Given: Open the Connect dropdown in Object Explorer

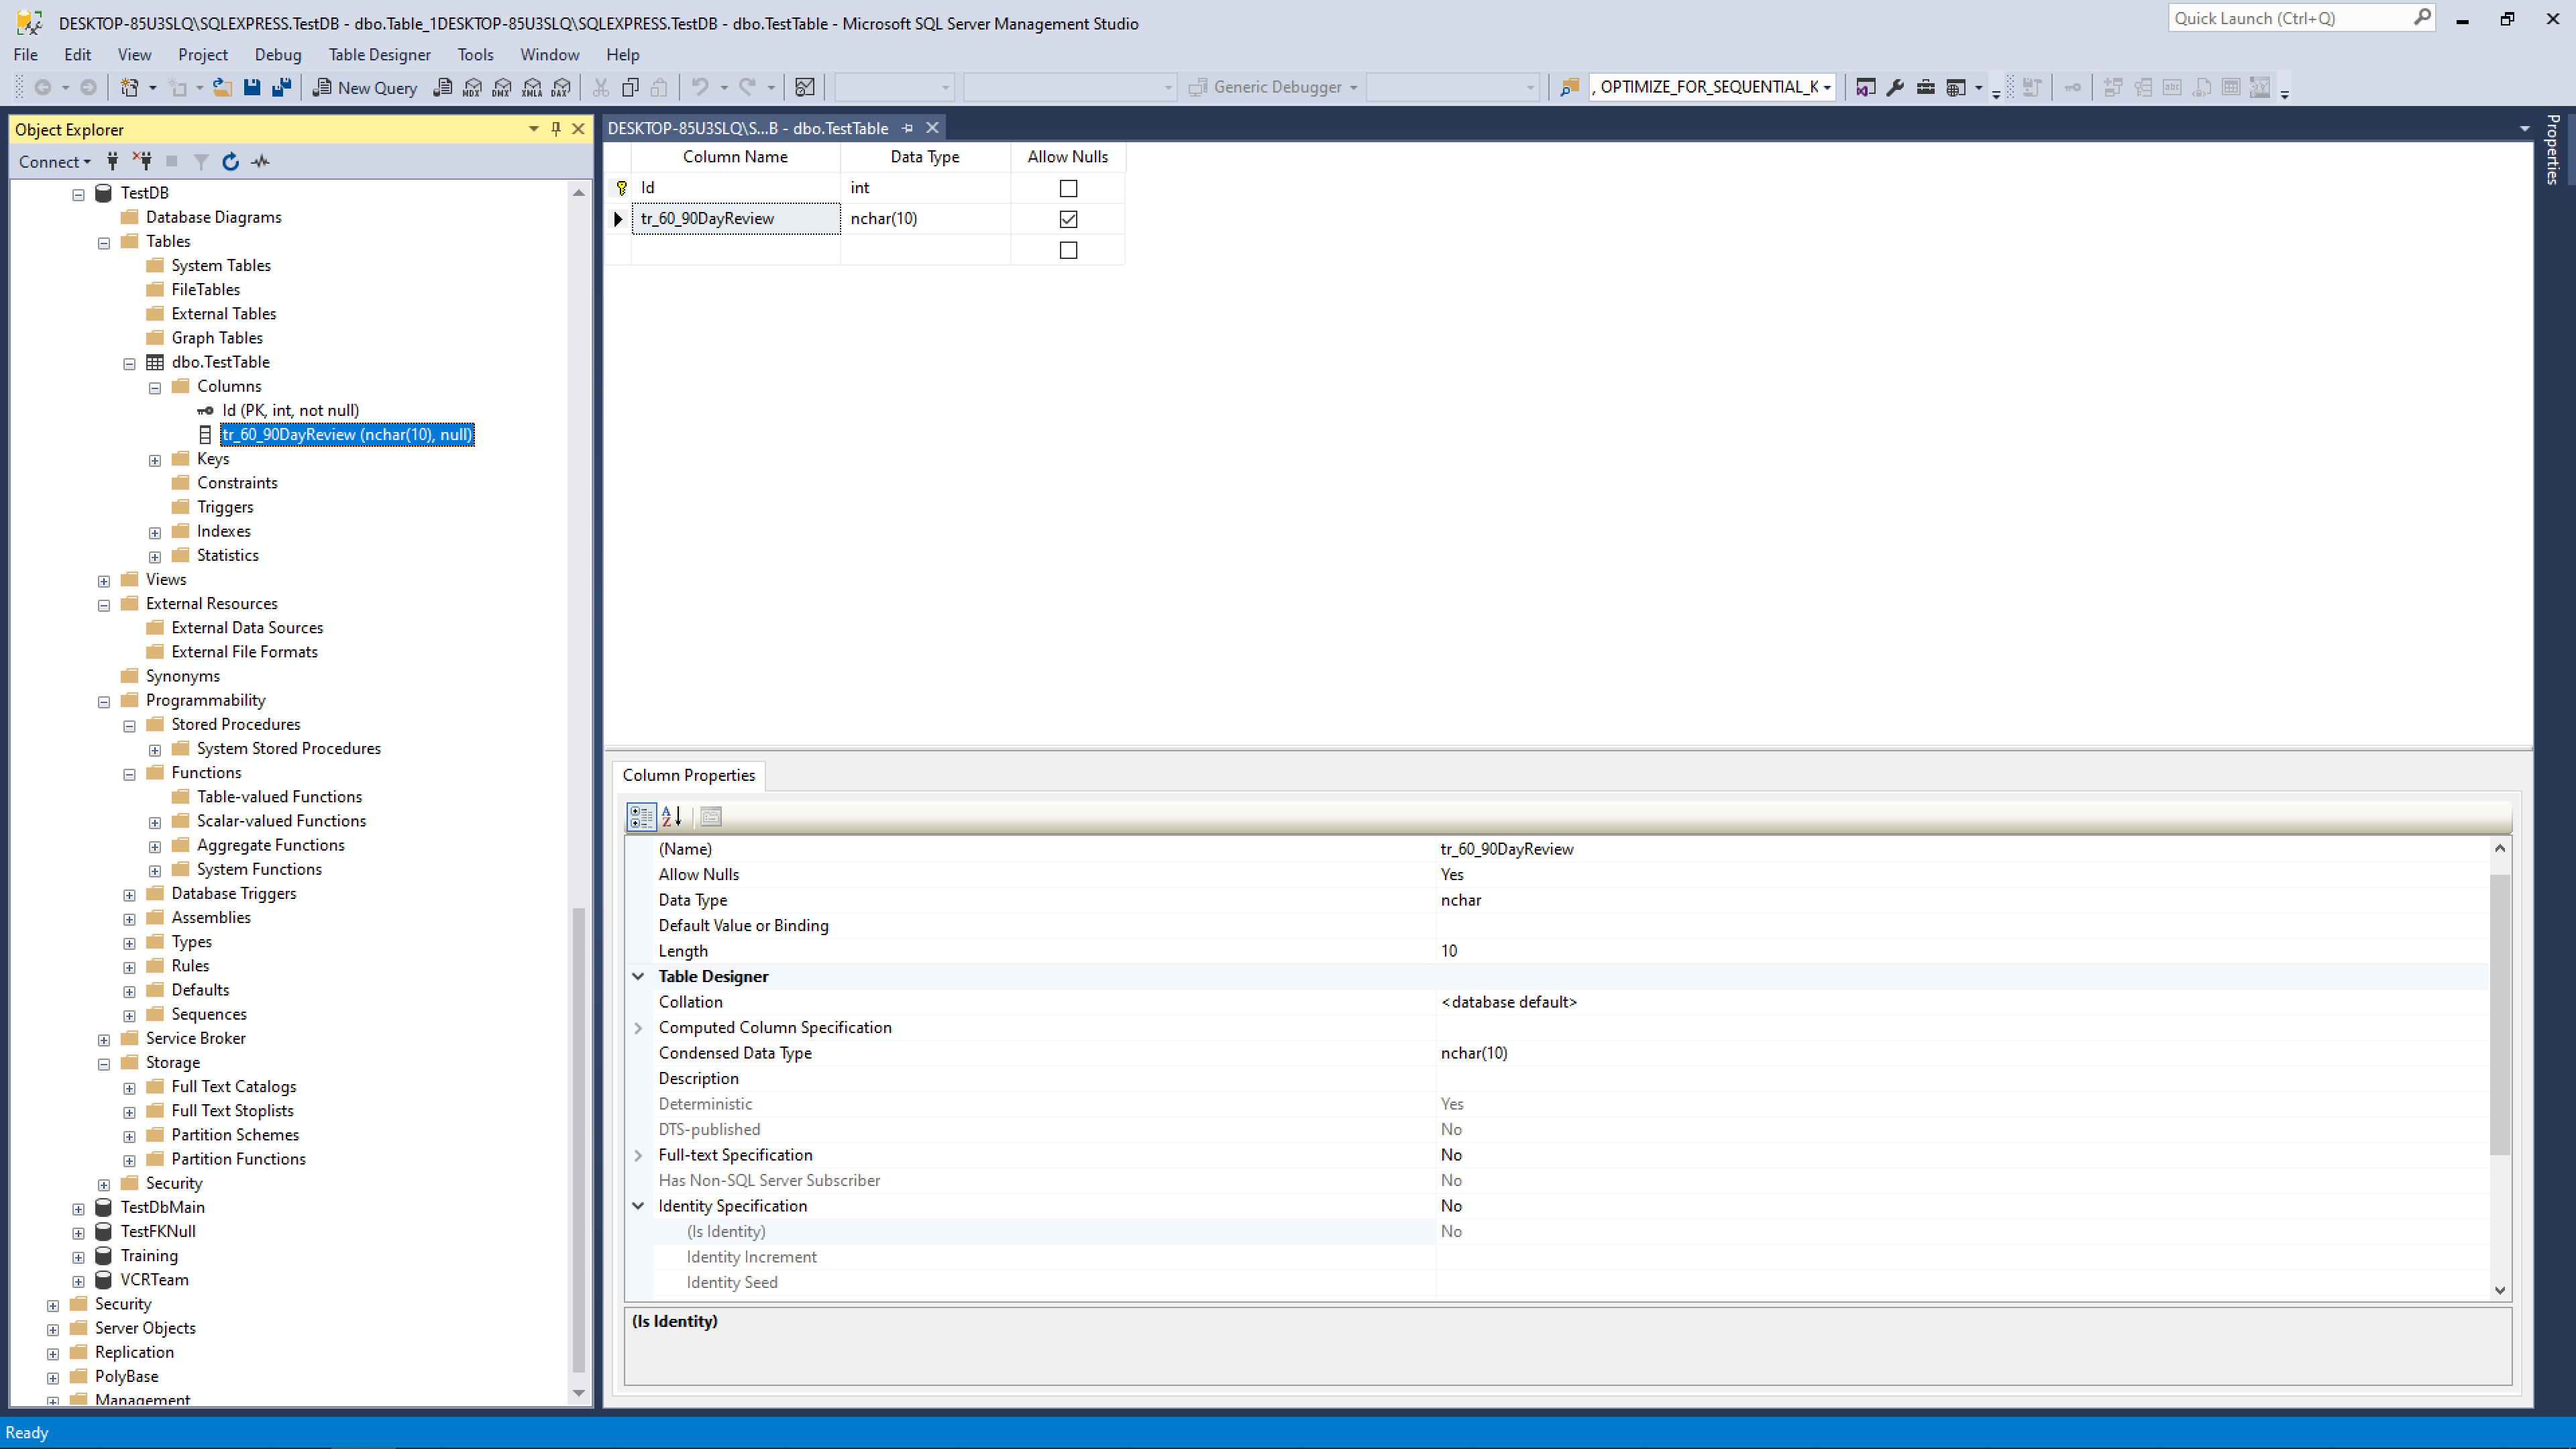Looking at the screenshot, I should [x=55, y=161].
